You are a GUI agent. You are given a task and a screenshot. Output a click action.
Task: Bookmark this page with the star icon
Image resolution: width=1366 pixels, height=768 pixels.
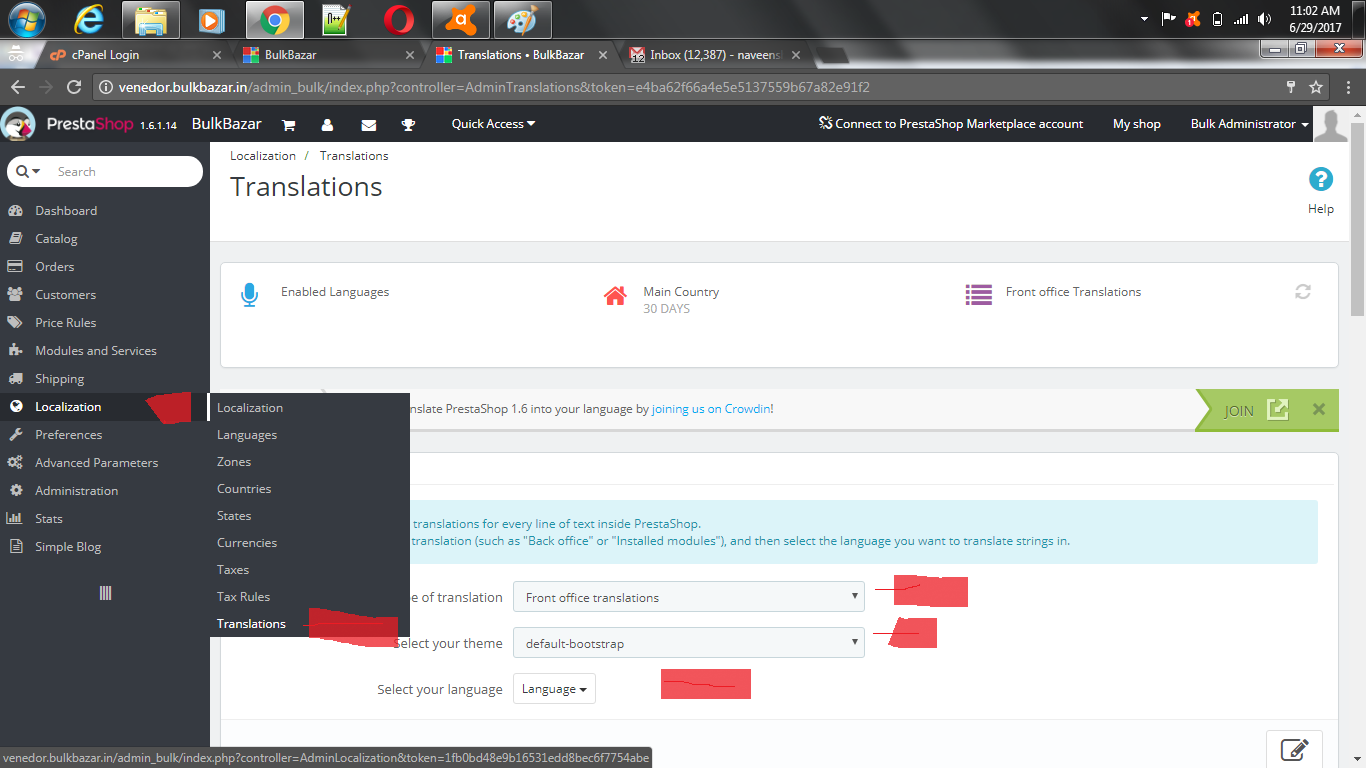1316,87
